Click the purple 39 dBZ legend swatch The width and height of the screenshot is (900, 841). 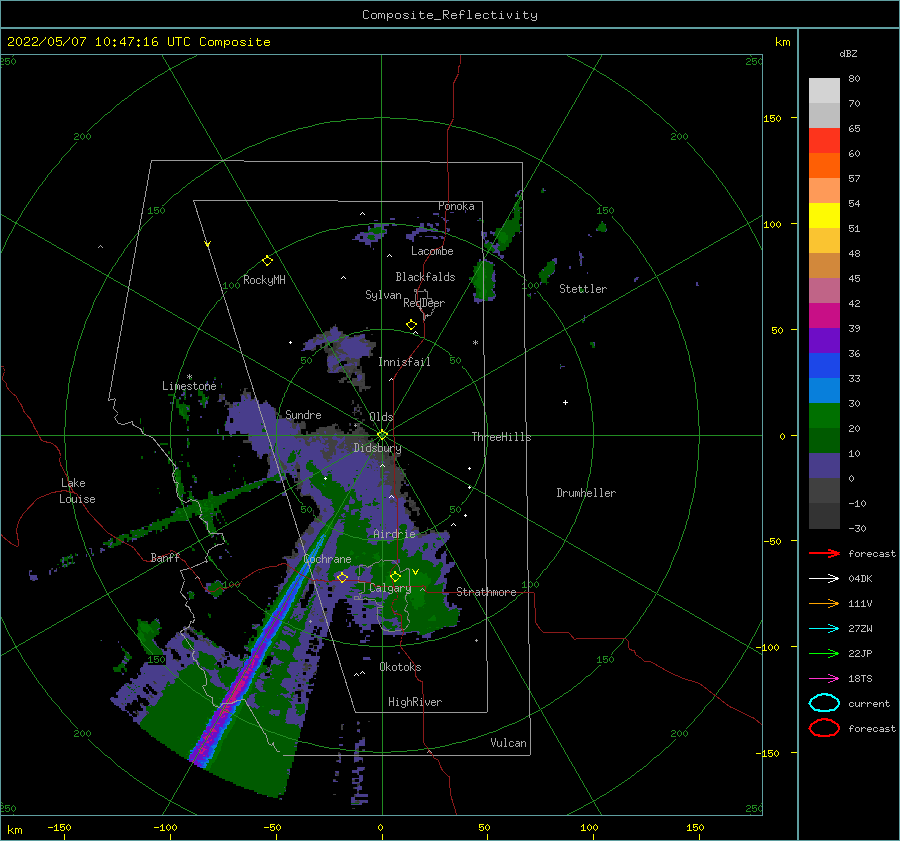tap(824, 341)
